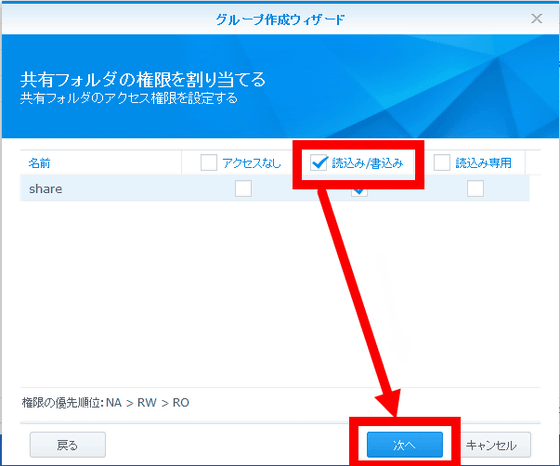560x466 pixels.
Task: Tick the アクセスなし header checkbox
Action: [209, 163]
